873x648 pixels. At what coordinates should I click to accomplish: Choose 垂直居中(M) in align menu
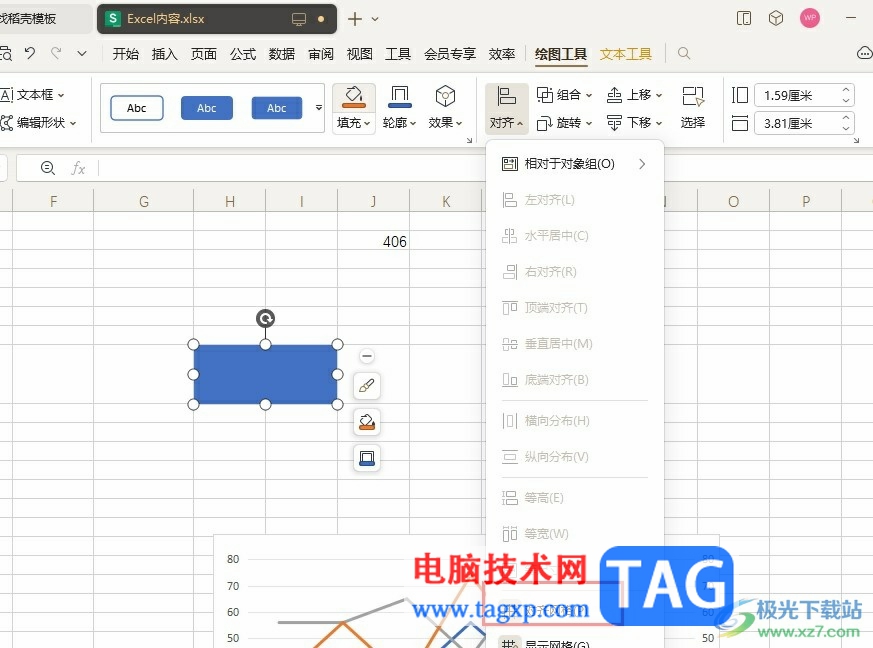574,344
